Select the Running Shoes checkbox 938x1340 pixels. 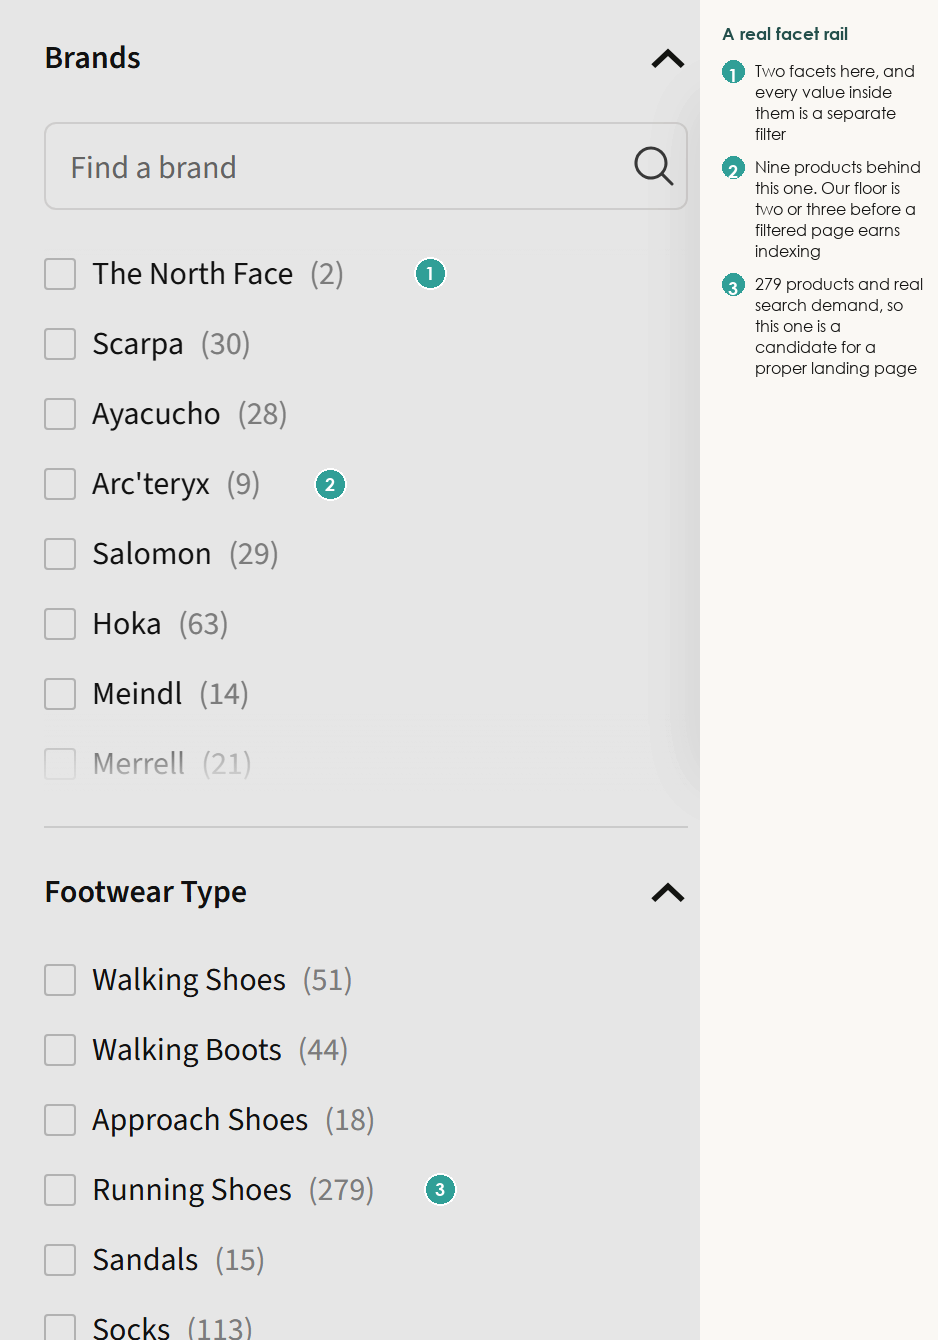pos(60,1190)
